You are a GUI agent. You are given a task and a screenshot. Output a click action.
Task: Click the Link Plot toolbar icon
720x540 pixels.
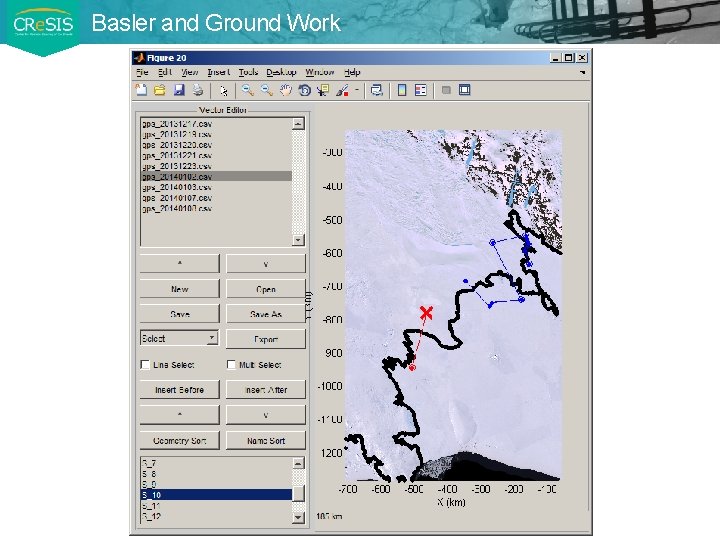pyautogui.click(x=377, y=90)
